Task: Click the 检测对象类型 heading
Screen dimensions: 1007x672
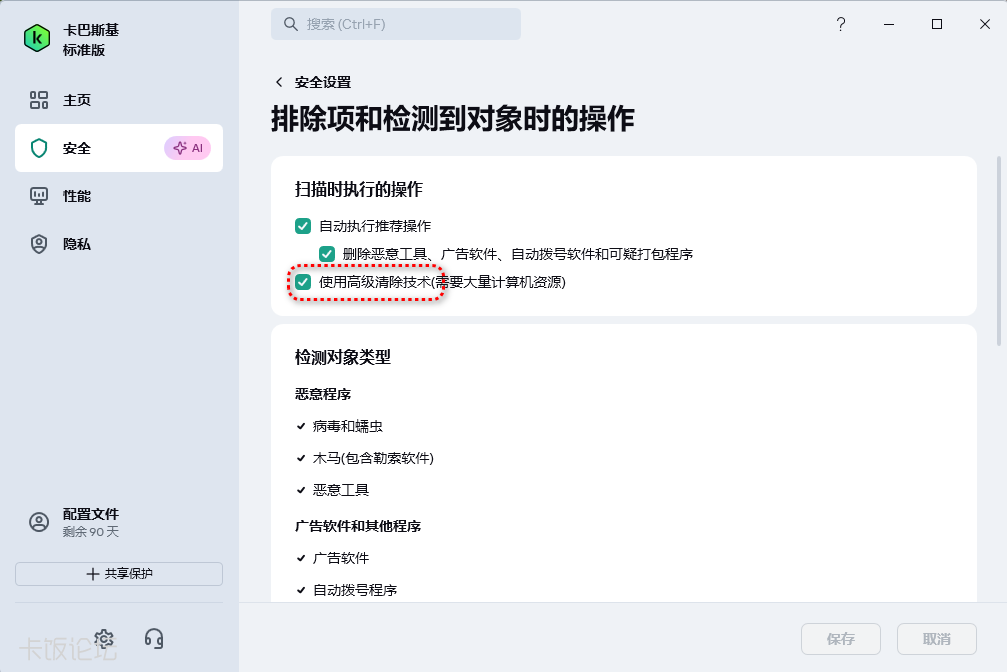Action: click(342, 357)
